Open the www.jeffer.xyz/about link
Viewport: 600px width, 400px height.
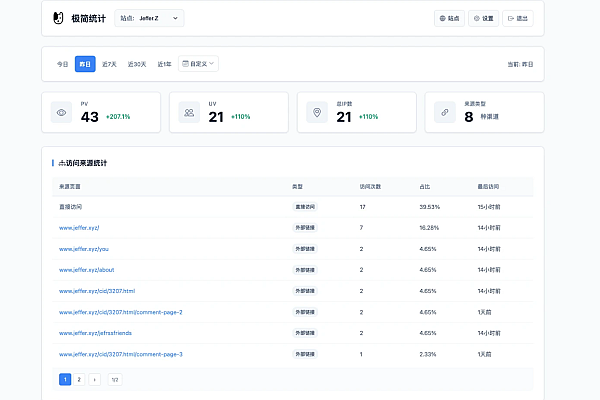pos(86,270)
